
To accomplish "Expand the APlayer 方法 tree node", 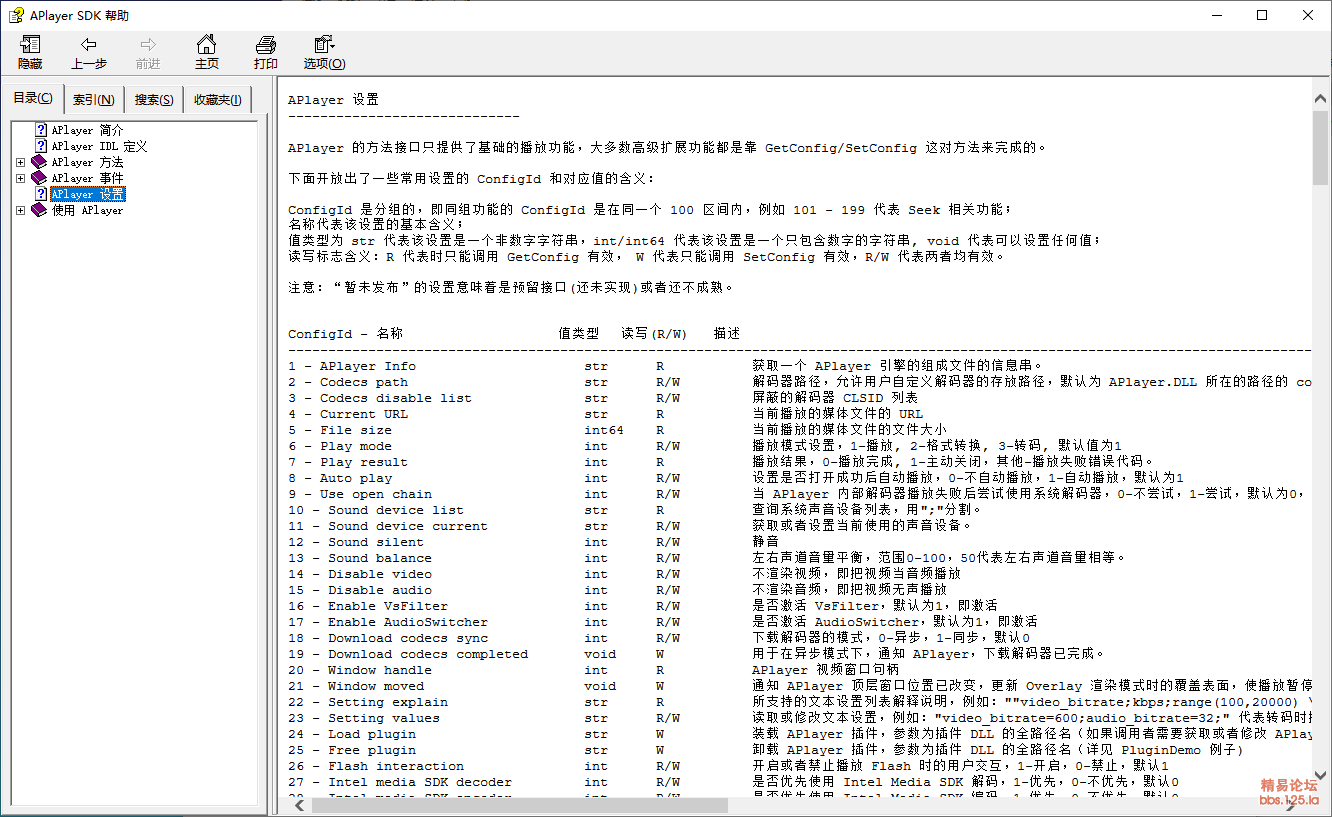I will (x=20, y=162).
